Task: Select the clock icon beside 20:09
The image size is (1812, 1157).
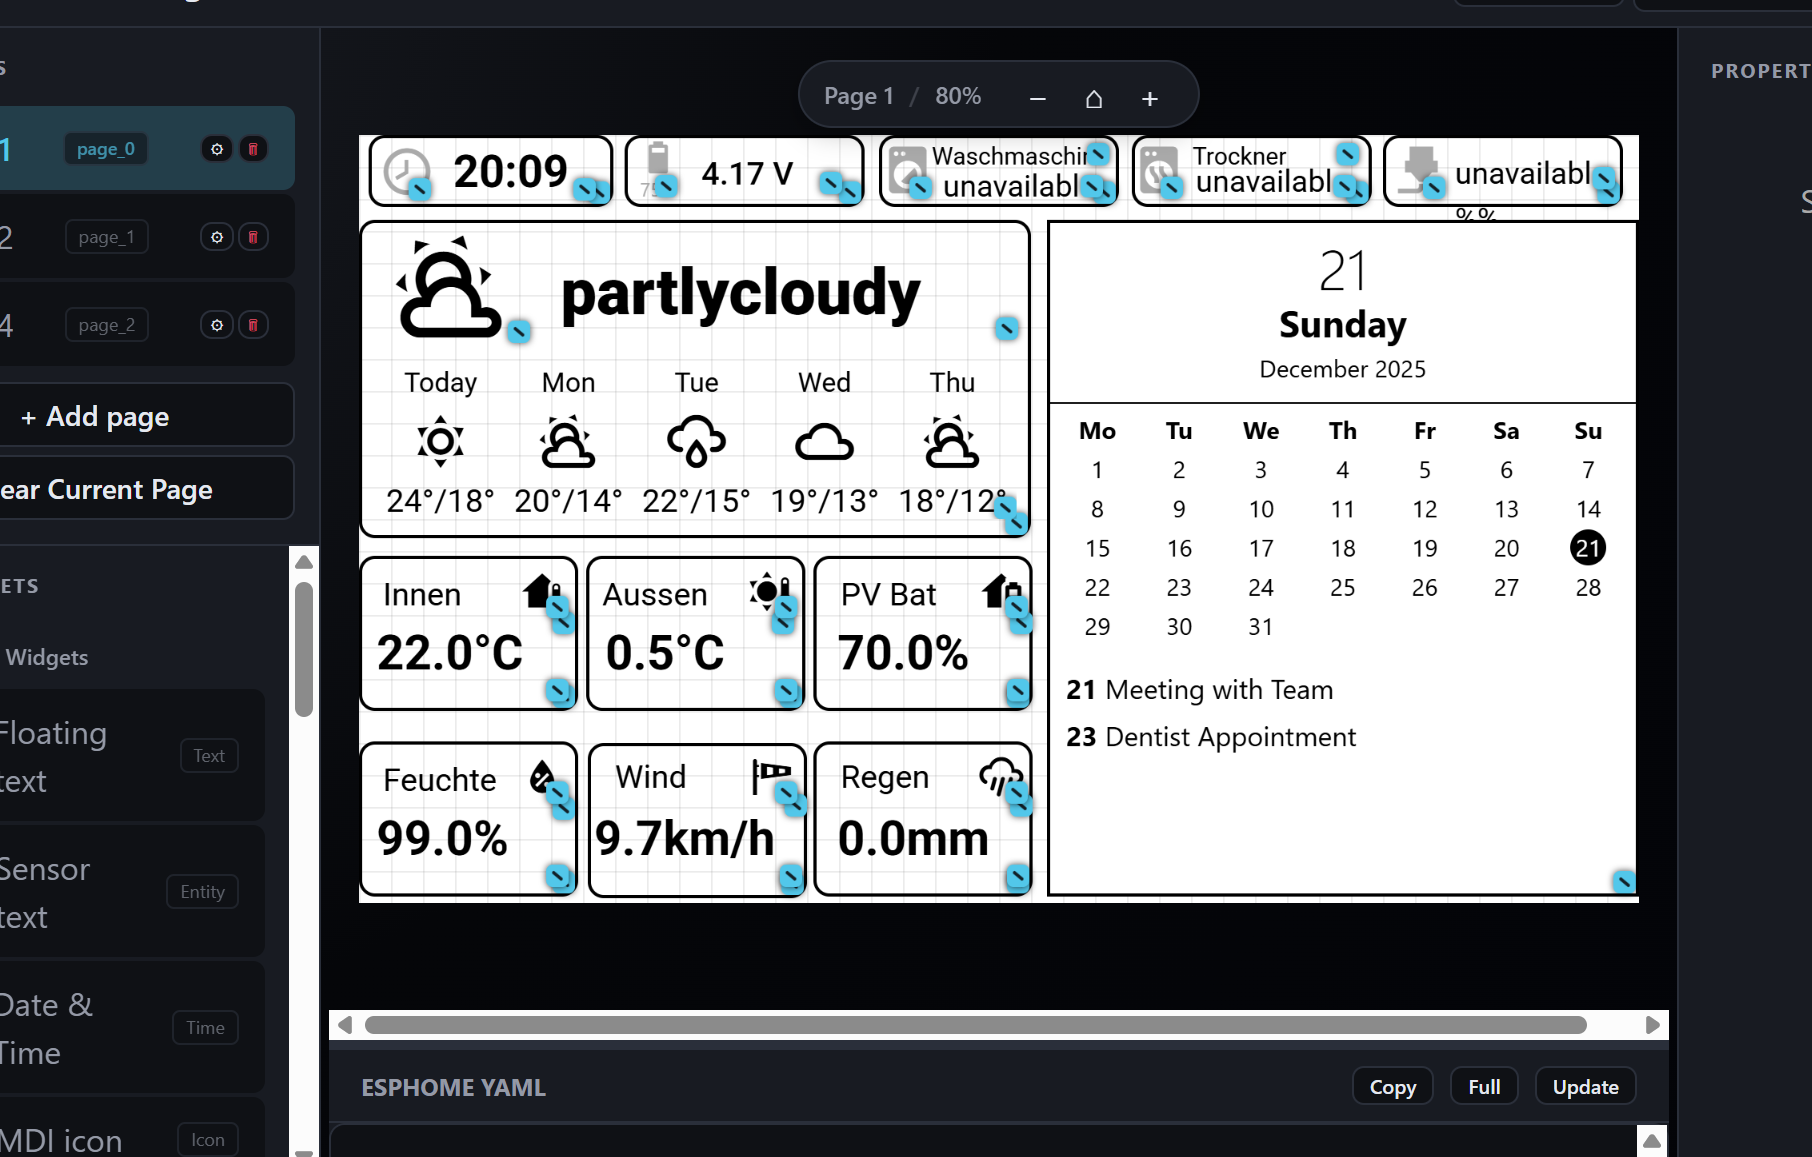Action: tap(406, 171)
